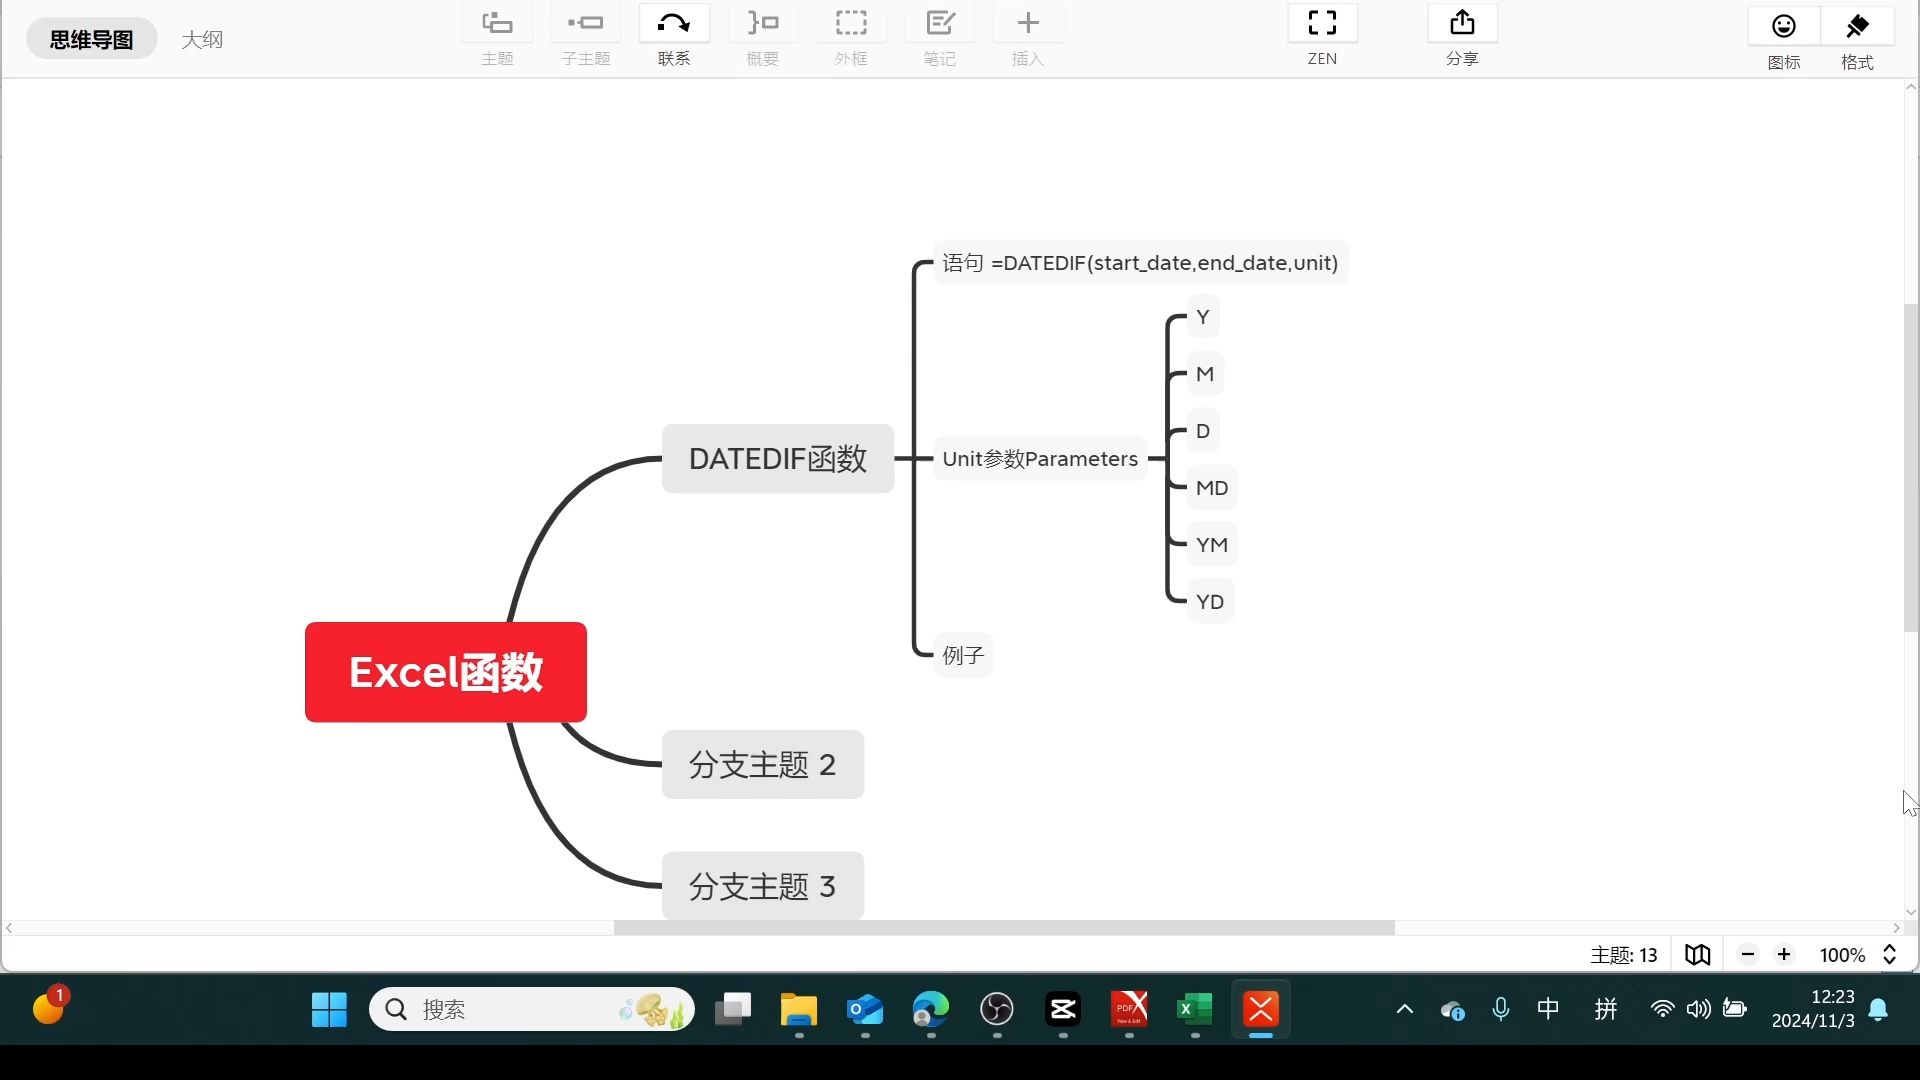Select the 分支主题 2 node
Image resolution: width=1920 pixels, height=1080 pixels.
tap(763, 764)
